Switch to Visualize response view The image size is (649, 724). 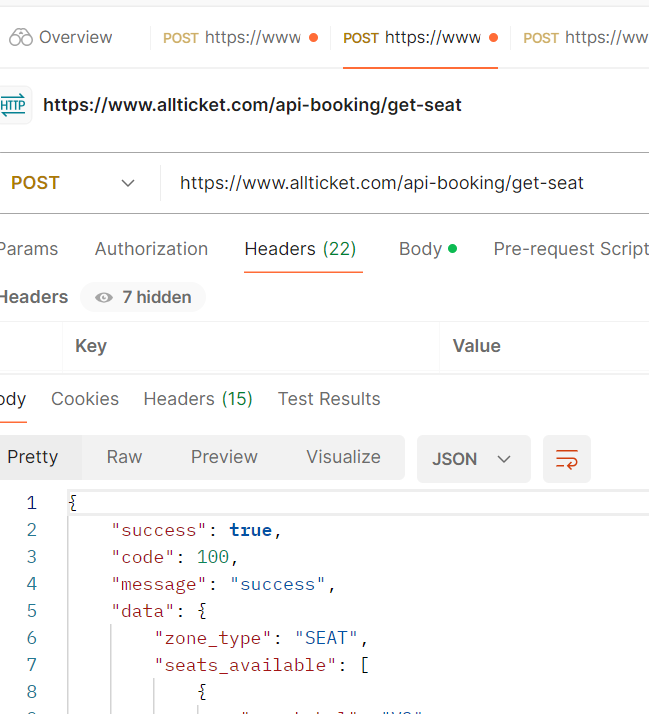tap(343, 457)
